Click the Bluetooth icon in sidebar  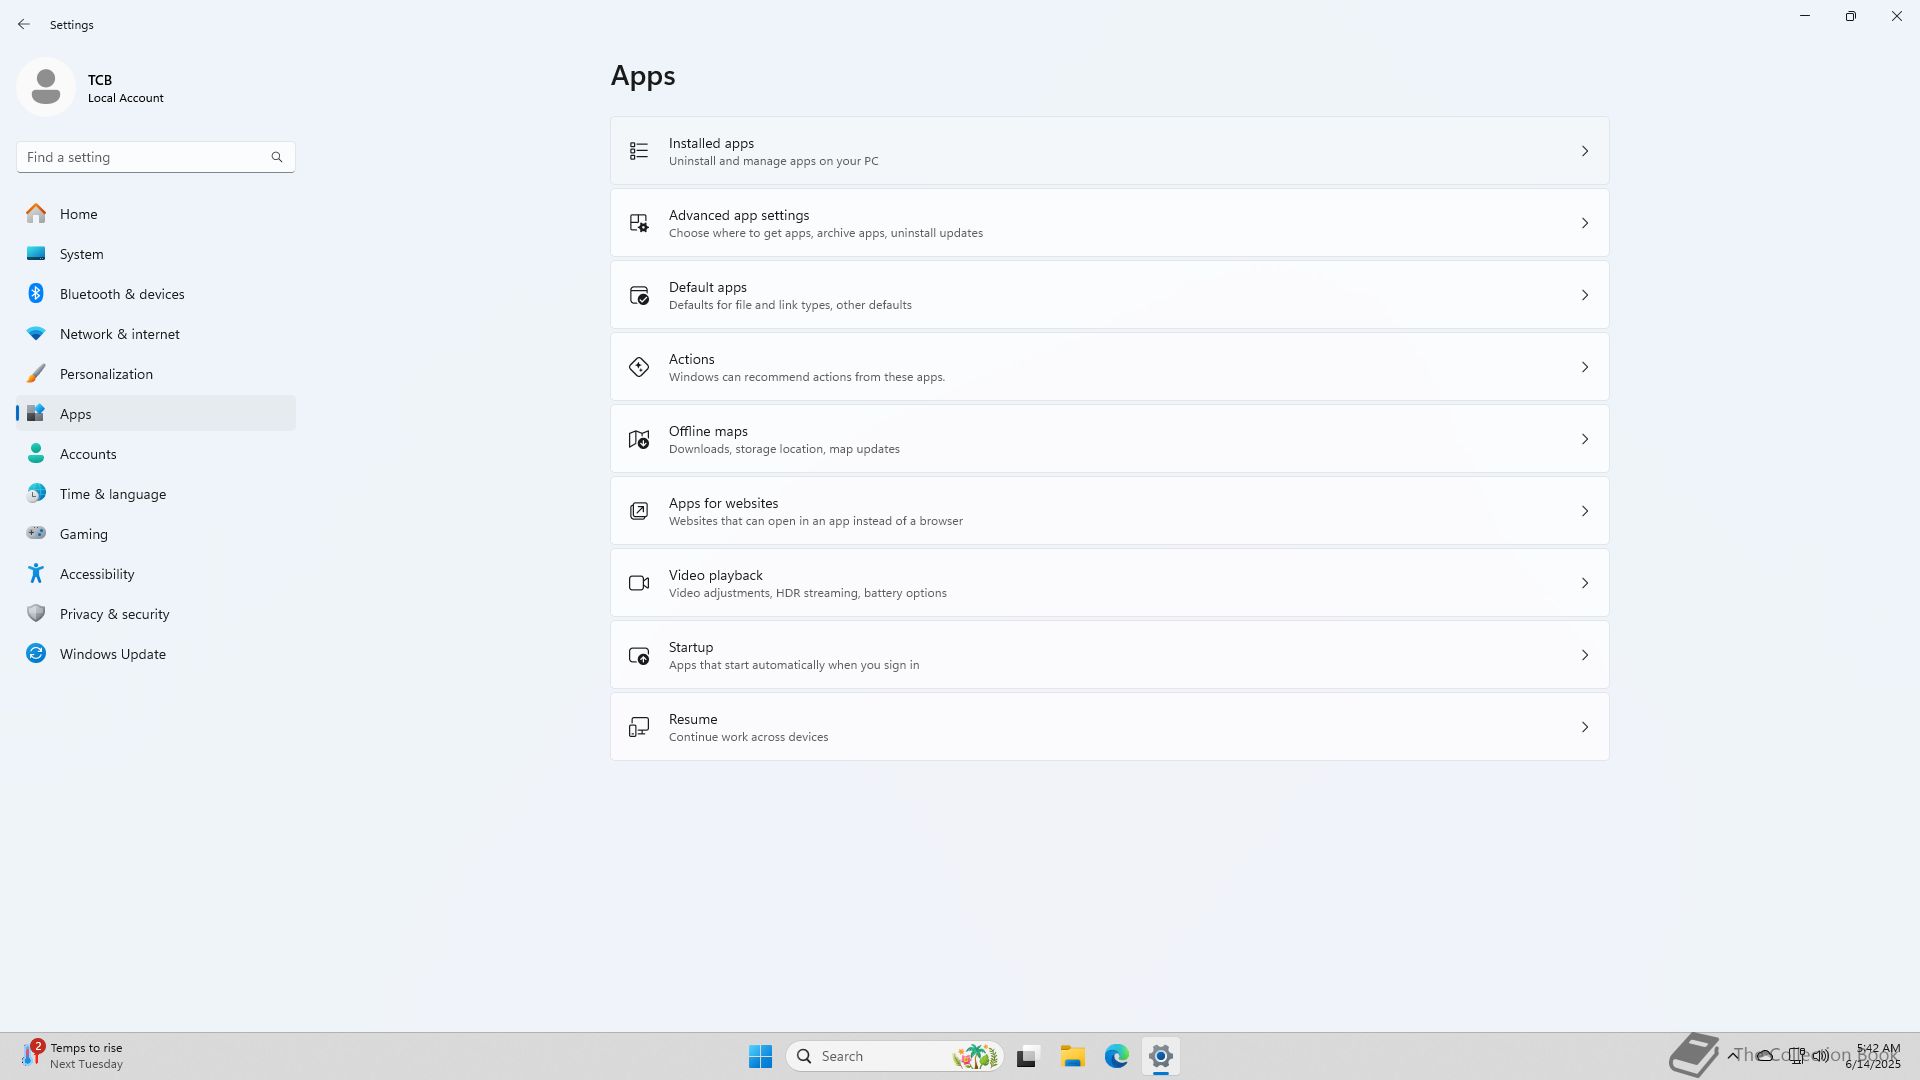click(x=36, y=294)
